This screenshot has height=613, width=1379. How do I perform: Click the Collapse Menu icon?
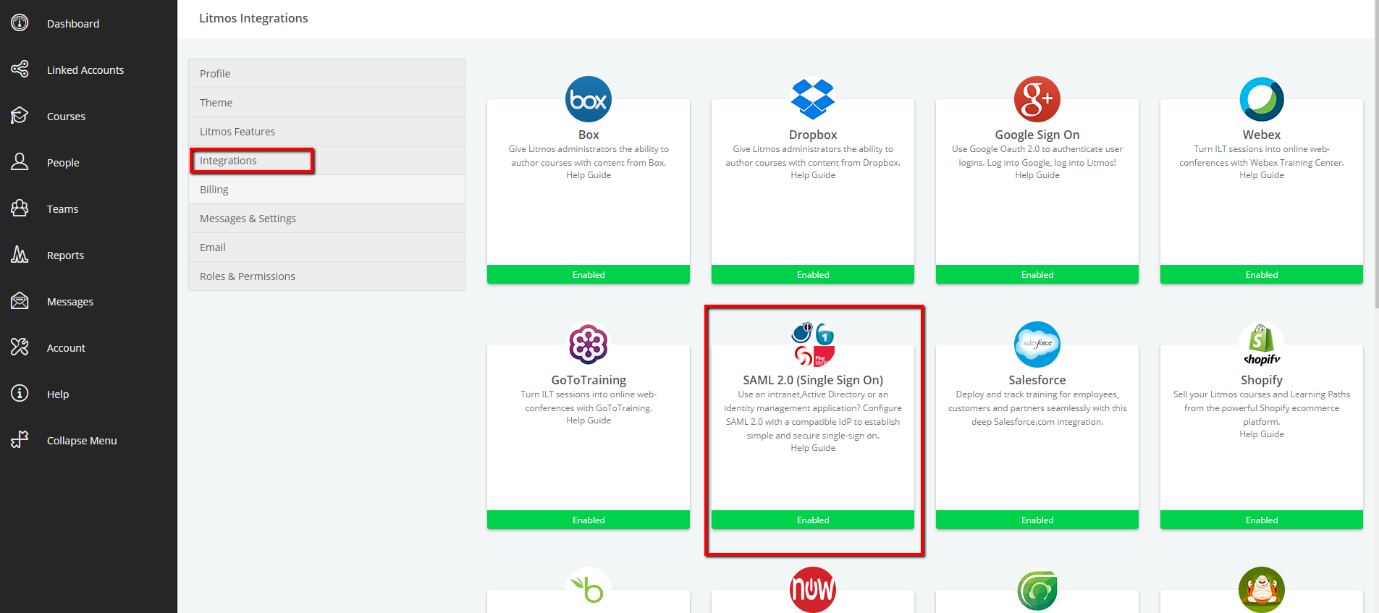pos(19,440)
